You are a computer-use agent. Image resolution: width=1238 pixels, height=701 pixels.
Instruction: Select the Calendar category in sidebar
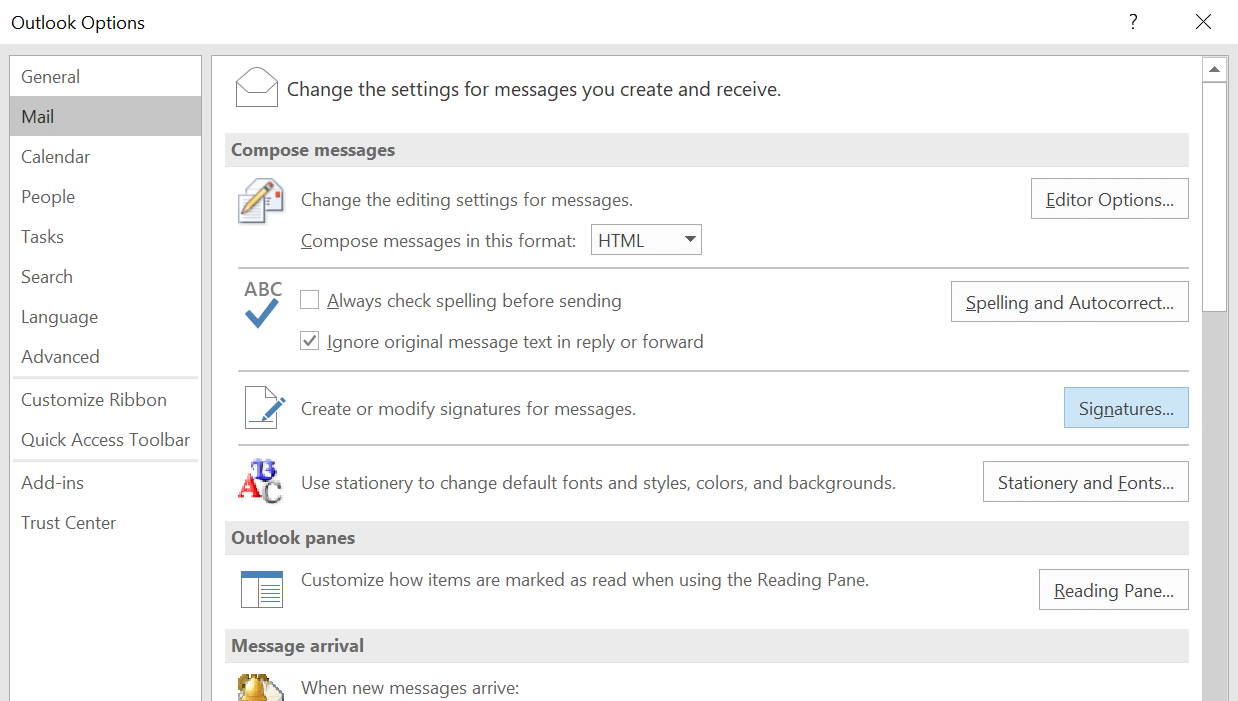(x=56, y=157)
